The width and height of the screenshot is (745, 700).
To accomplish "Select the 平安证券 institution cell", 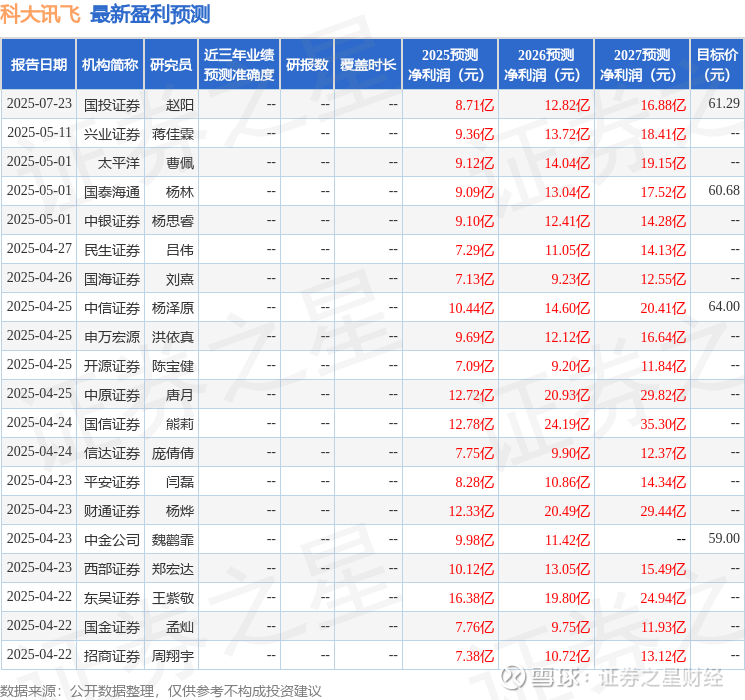I will pos(112,482).
